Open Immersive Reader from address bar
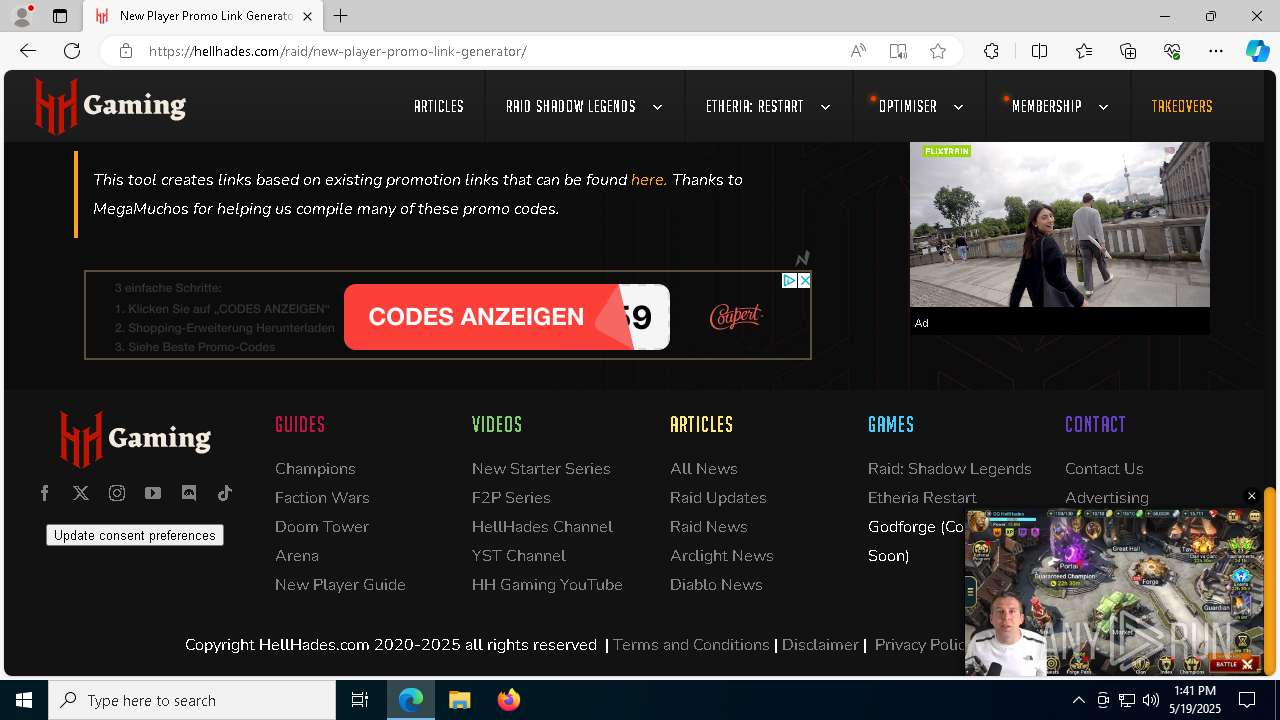Image resolution: width=1280 pixels, height=720 pixels. click(x=898, y=51)
